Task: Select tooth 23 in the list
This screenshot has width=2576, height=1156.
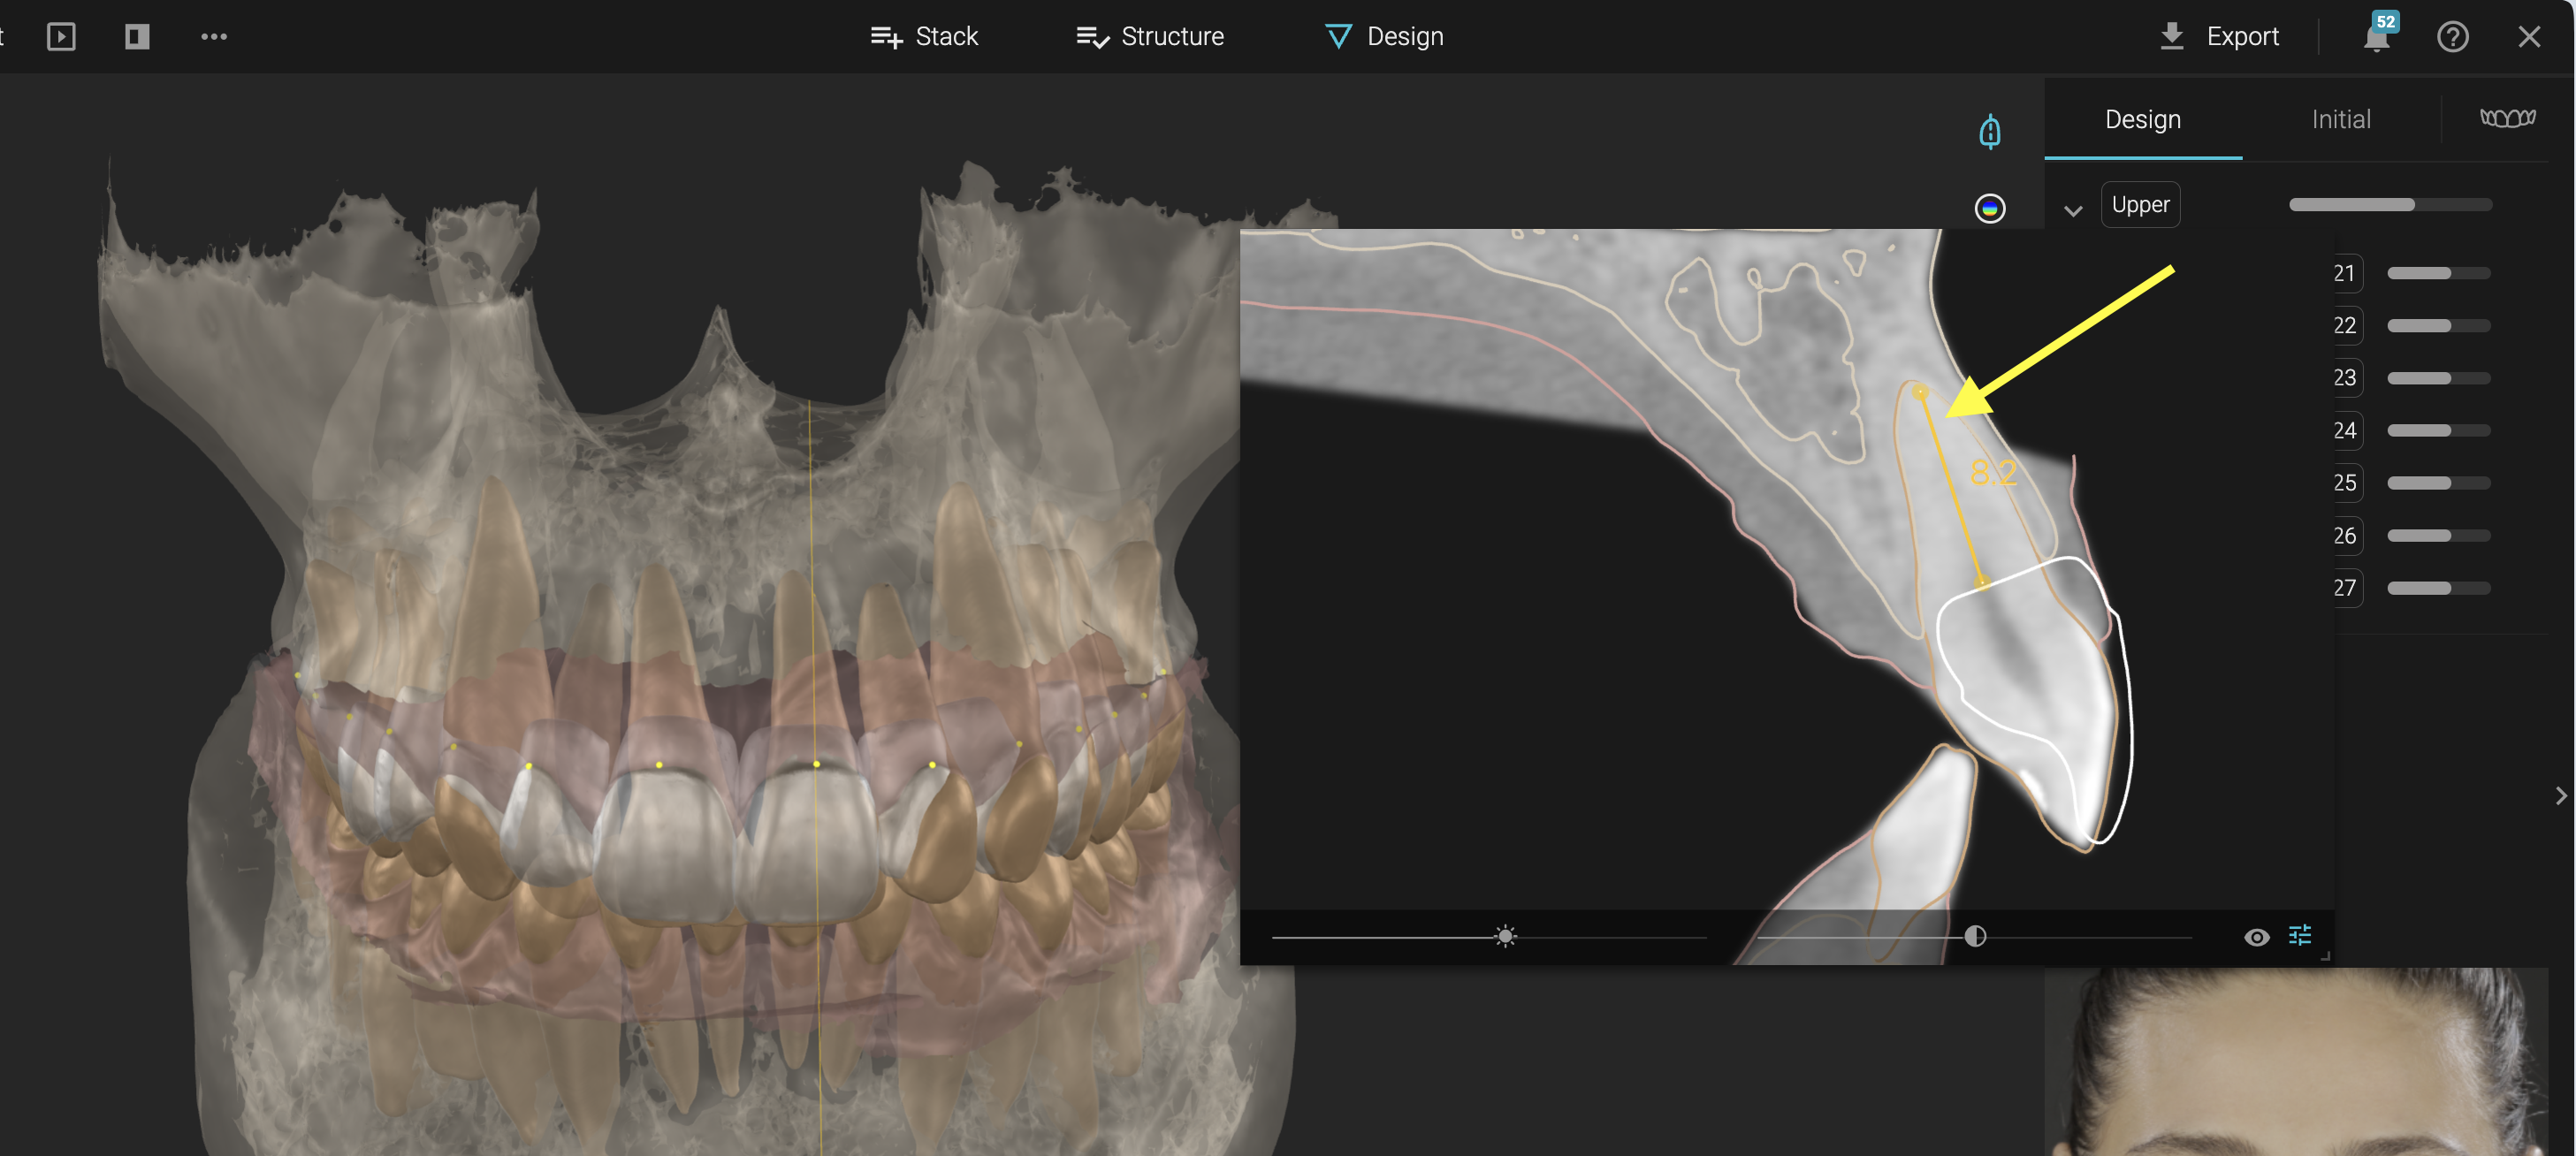Action: 2345,378
